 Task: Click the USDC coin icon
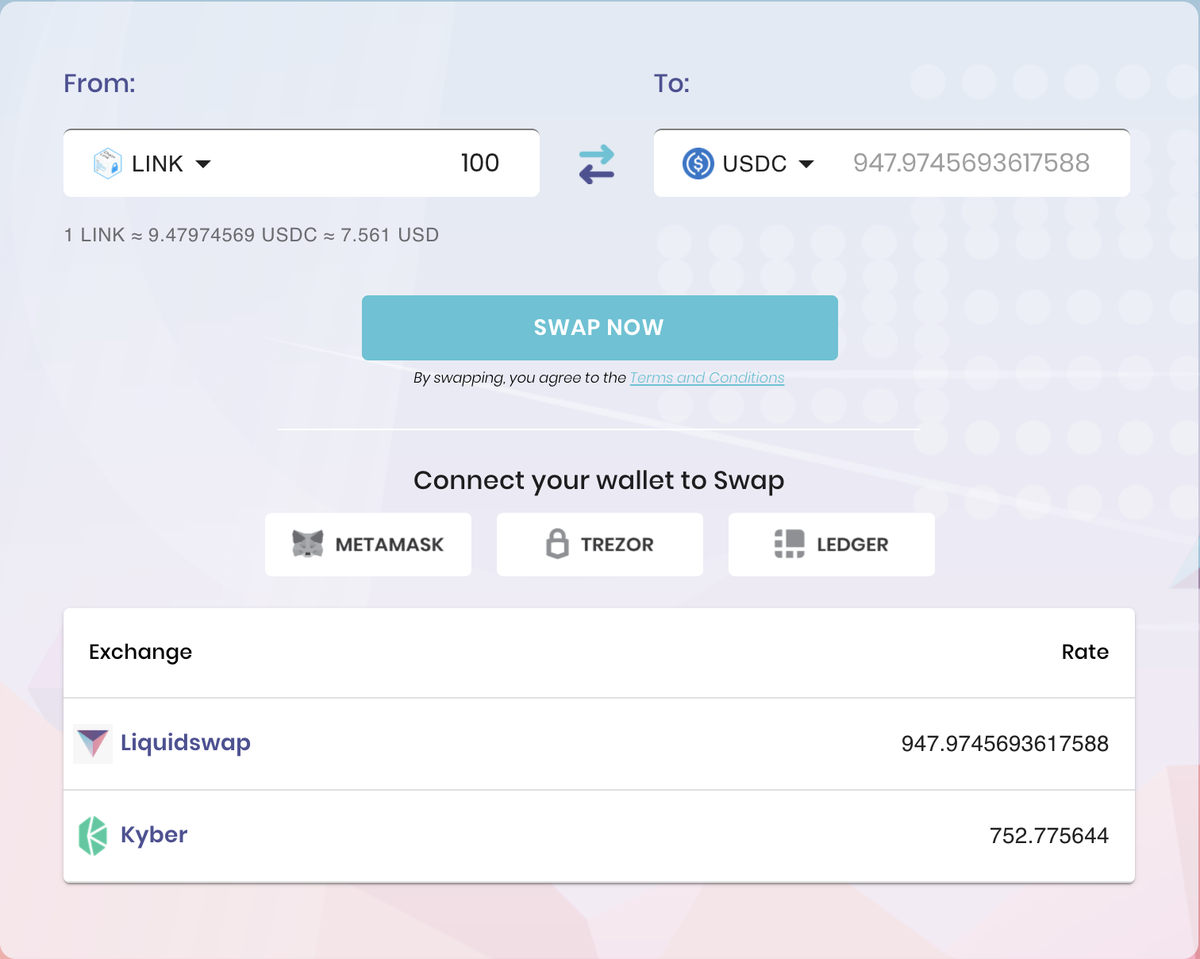tap(698, 163)
